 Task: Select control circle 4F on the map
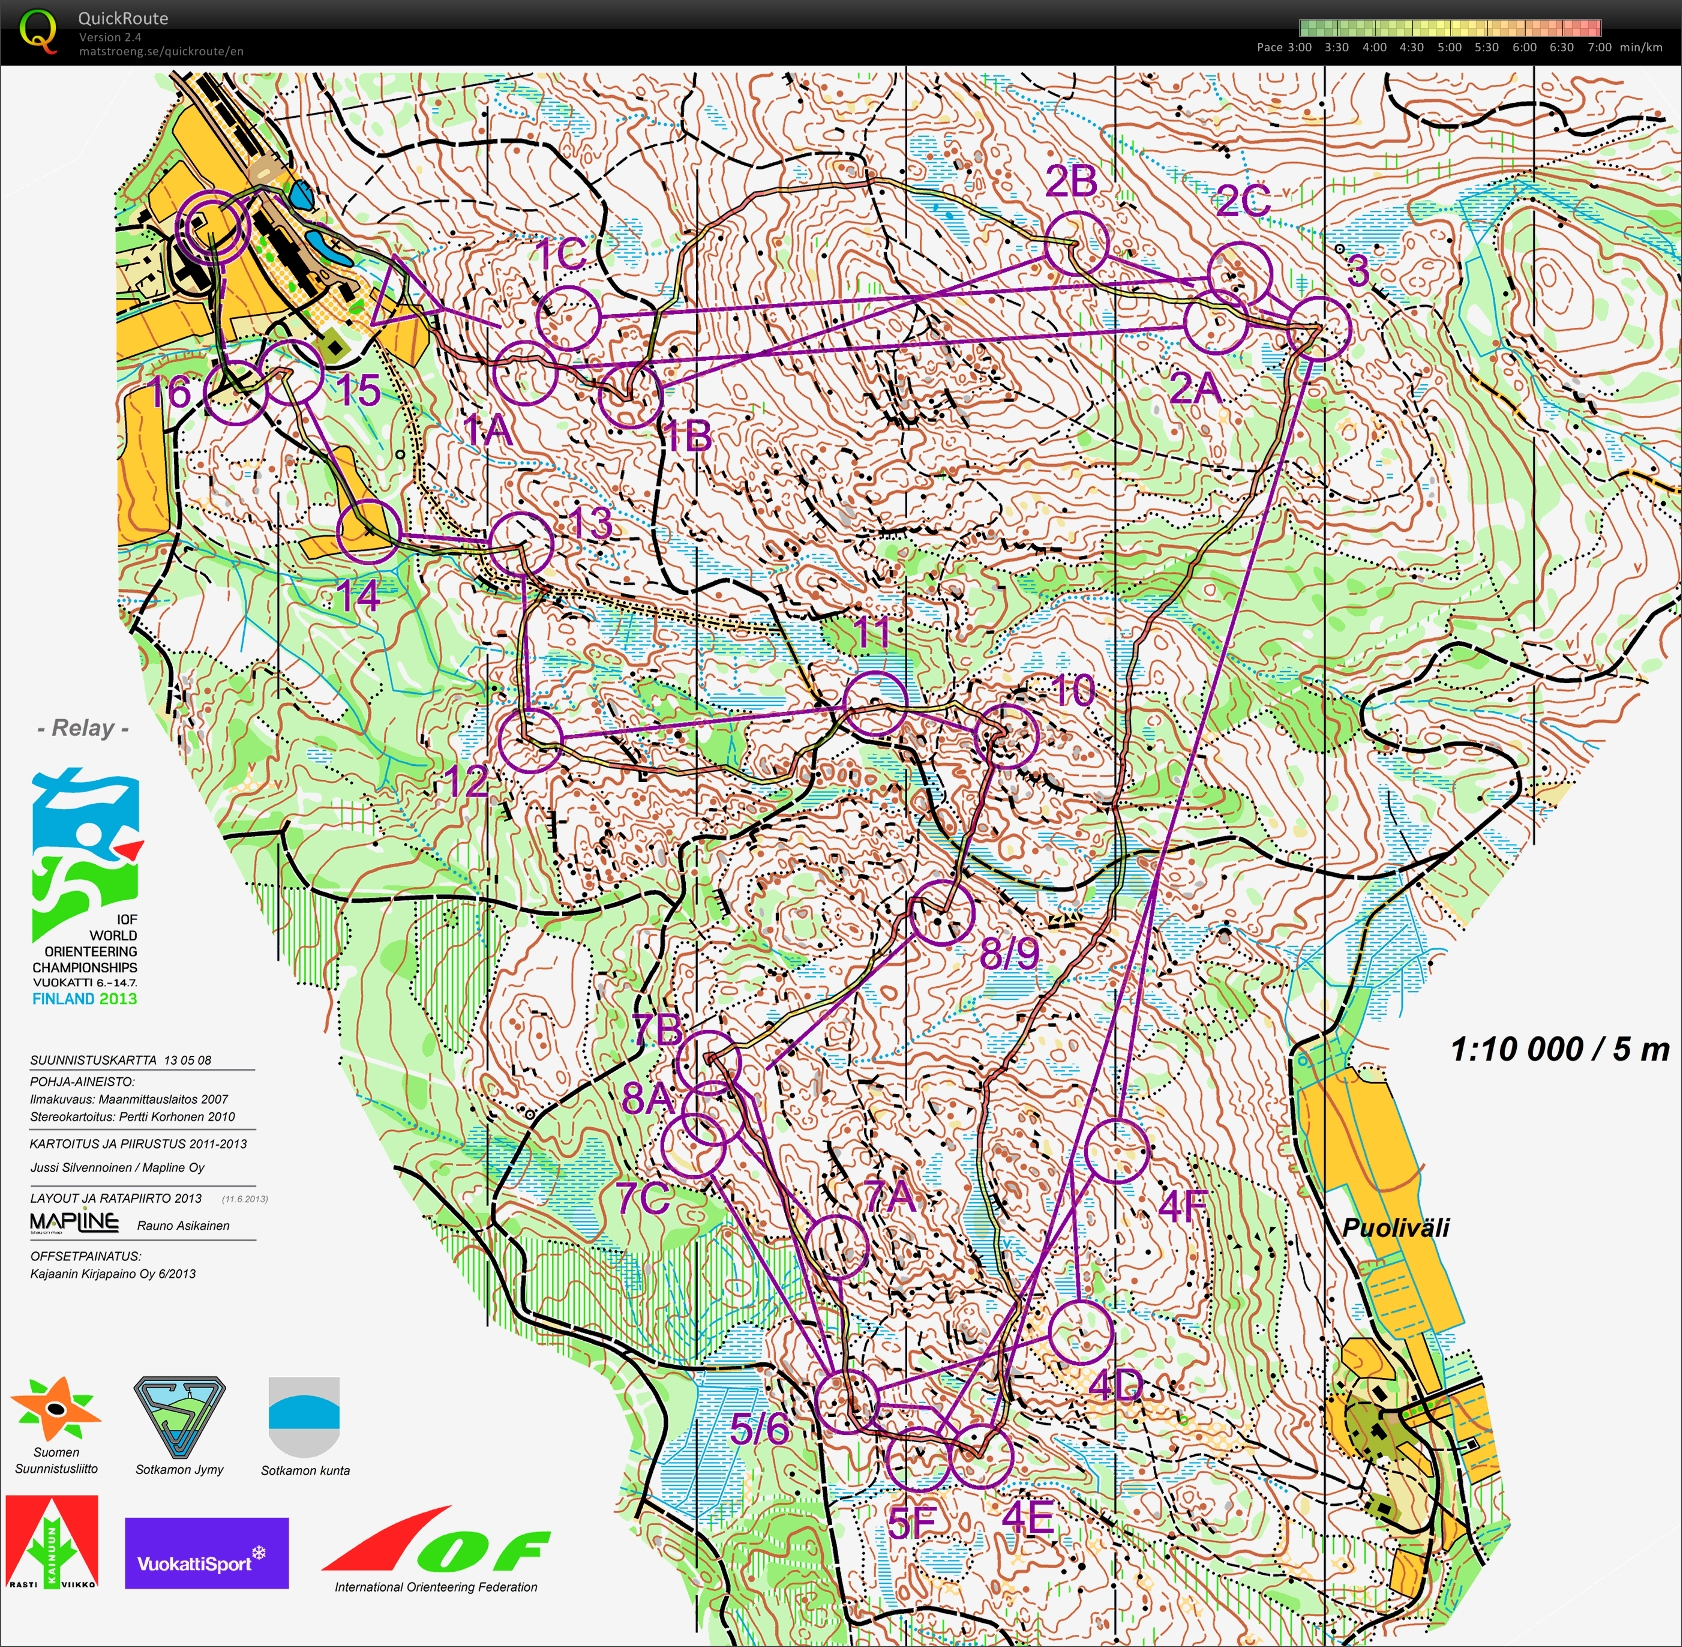click(x=1117, y=1151)
